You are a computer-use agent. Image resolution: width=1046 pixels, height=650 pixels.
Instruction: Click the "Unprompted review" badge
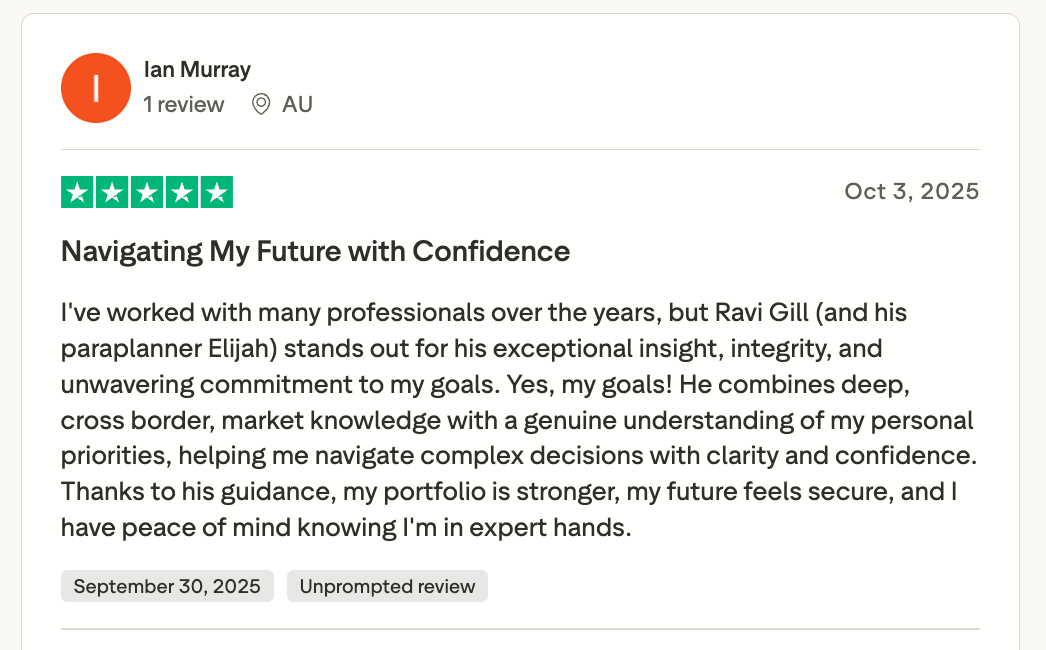point(387,586)
